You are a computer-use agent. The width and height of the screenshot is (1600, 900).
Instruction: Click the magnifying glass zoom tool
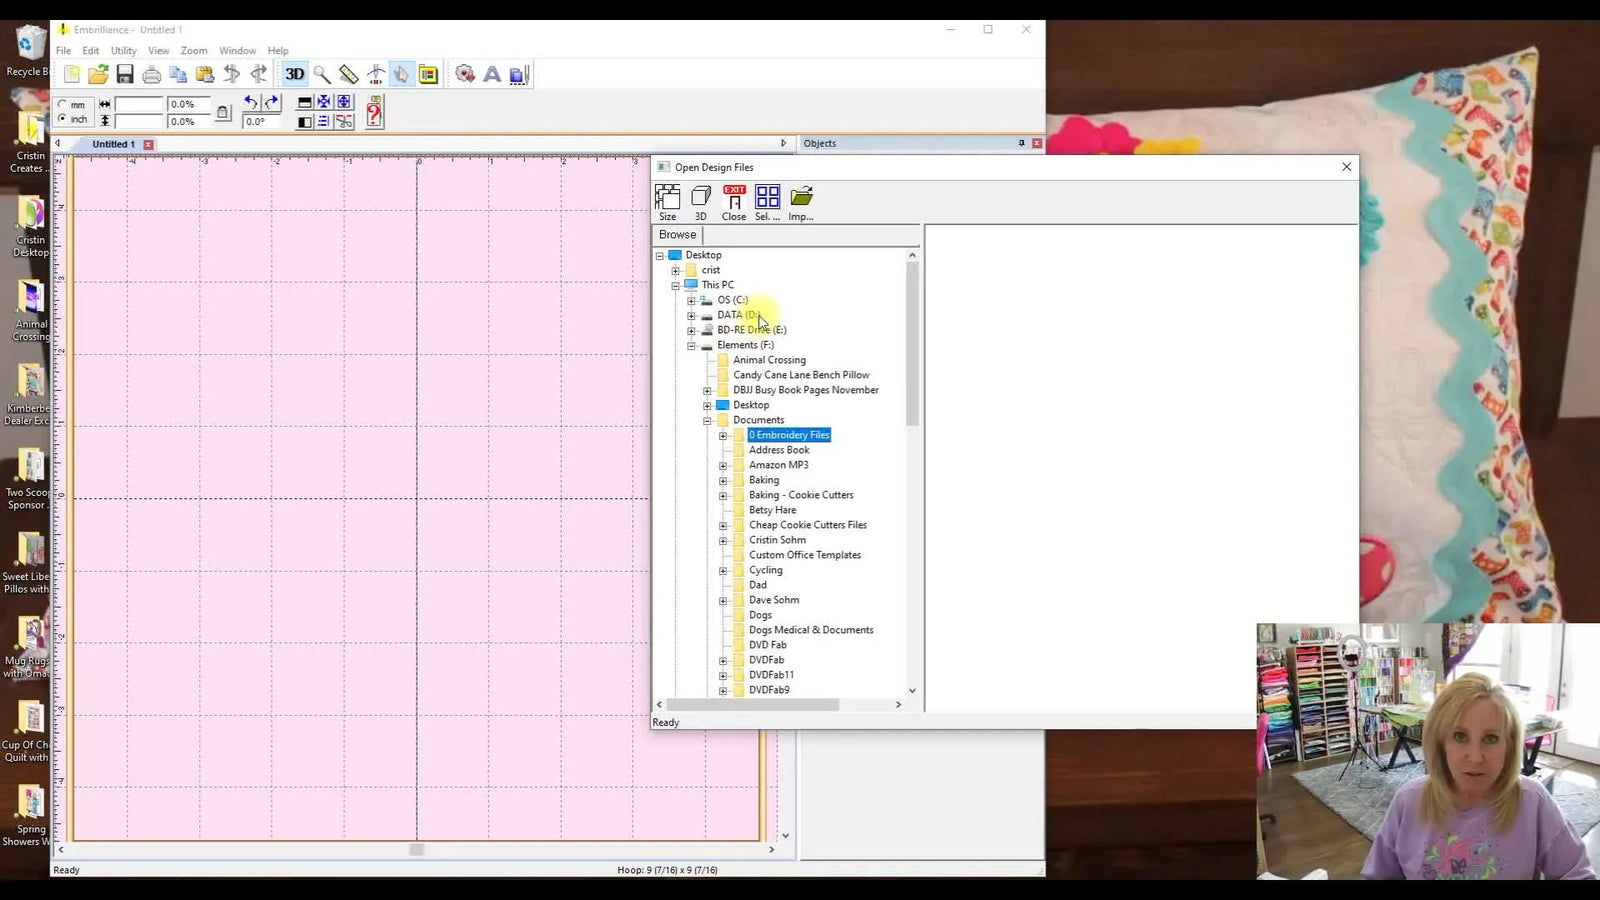tap(322, 74)
